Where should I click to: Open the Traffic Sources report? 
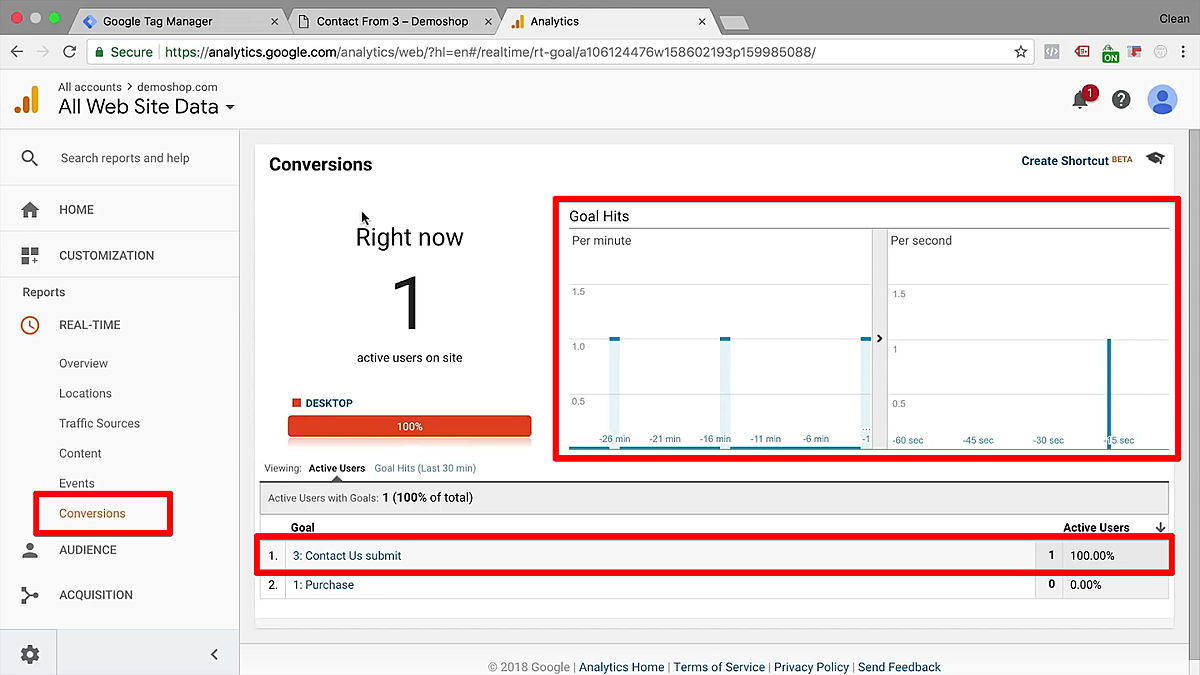tap(99, 424)
